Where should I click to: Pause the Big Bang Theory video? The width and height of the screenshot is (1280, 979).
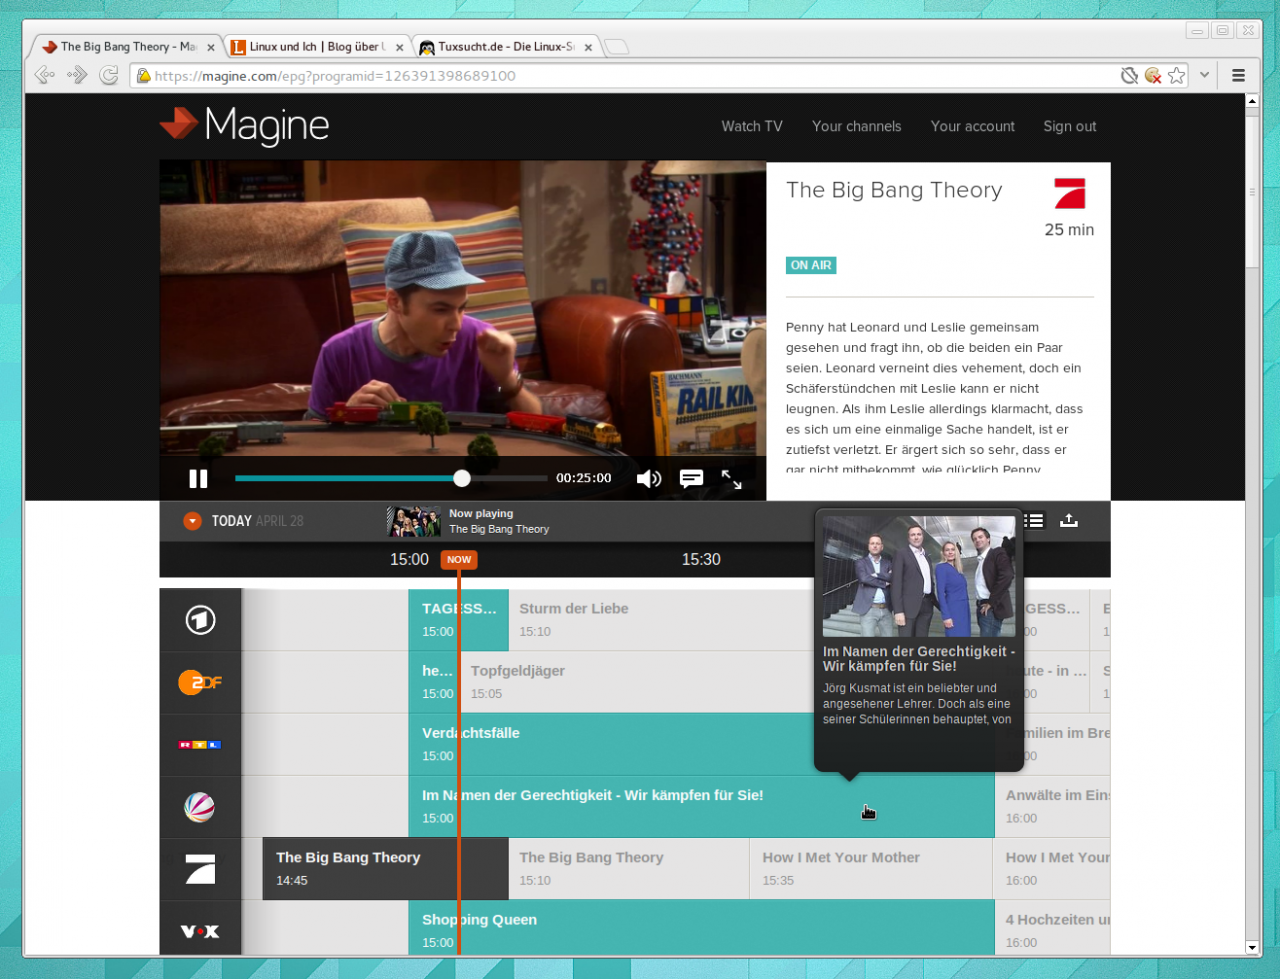coord(198,478)
